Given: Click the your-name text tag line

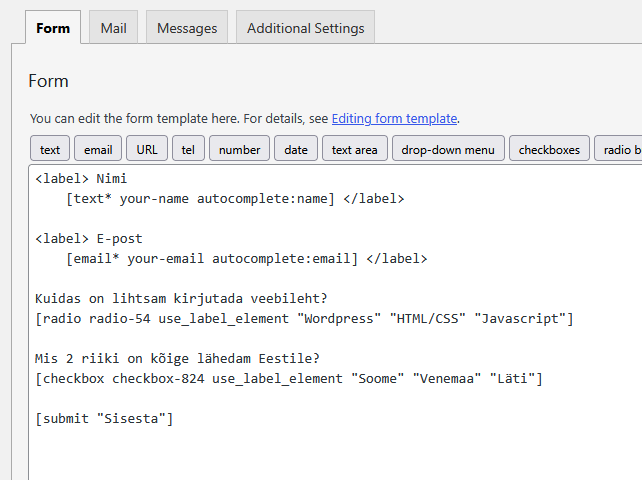Looking at the screenshot, I should coord(234,198).
